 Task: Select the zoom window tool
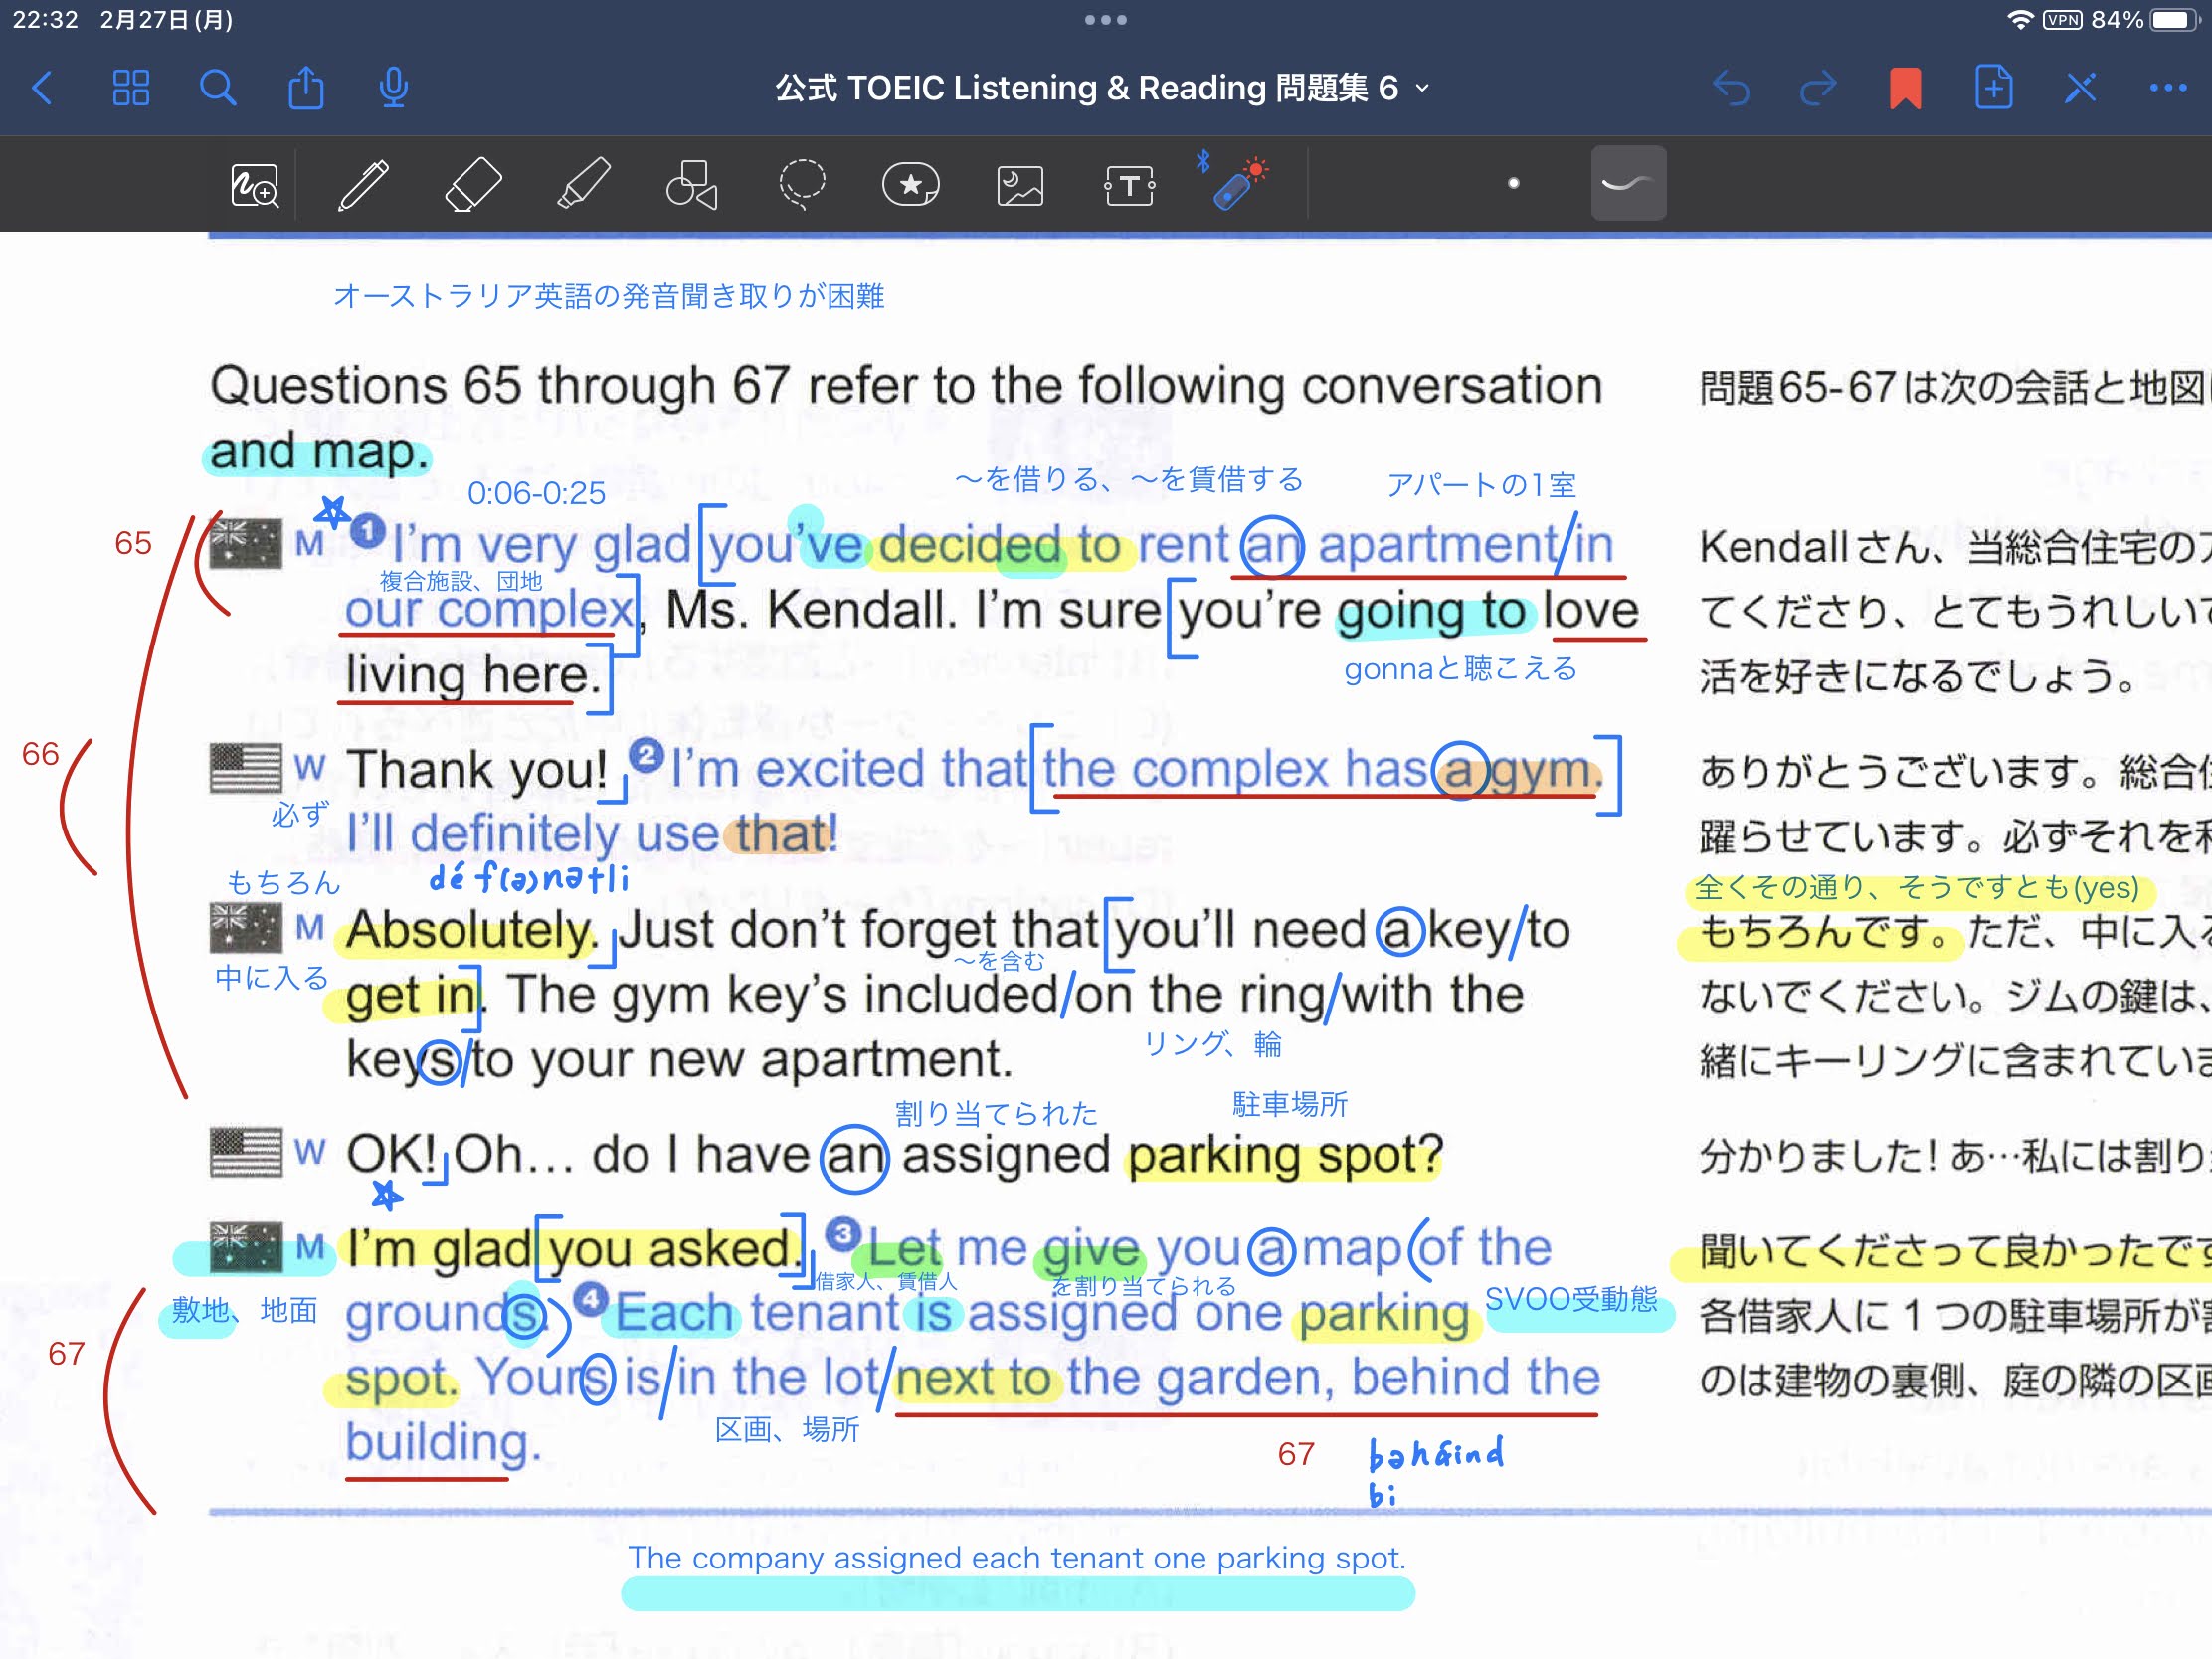tap(254, 185)
